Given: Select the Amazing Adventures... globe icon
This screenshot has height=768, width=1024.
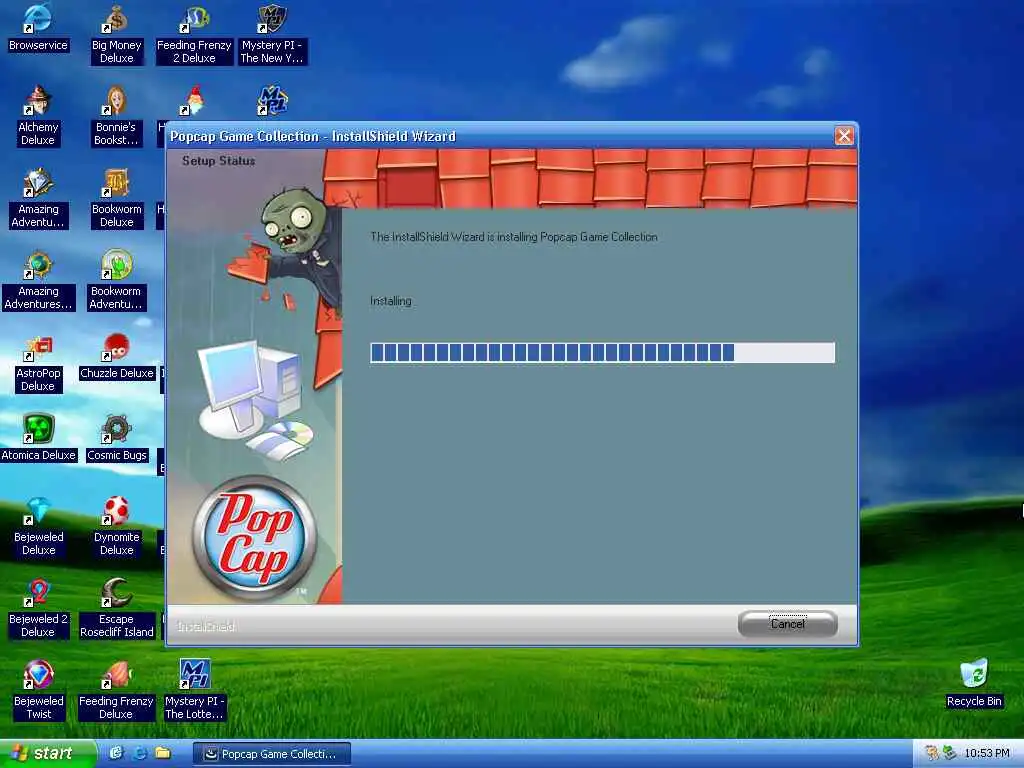Looking at the screenshot, I should pyautogui.click(x=38, y=281).
